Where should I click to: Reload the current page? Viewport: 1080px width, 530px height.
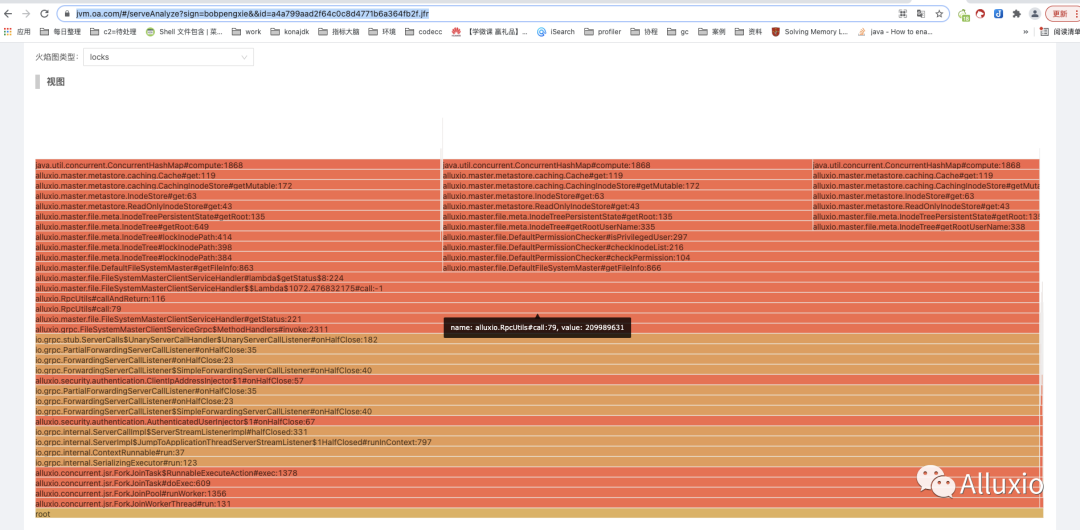coord(45,14)
